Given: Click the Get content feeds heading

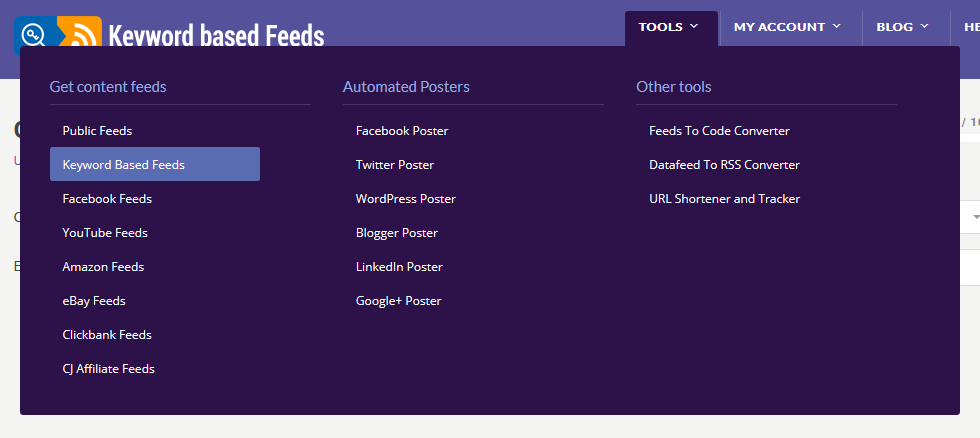Looking at the screenshot, I should (x=108, y=87).
